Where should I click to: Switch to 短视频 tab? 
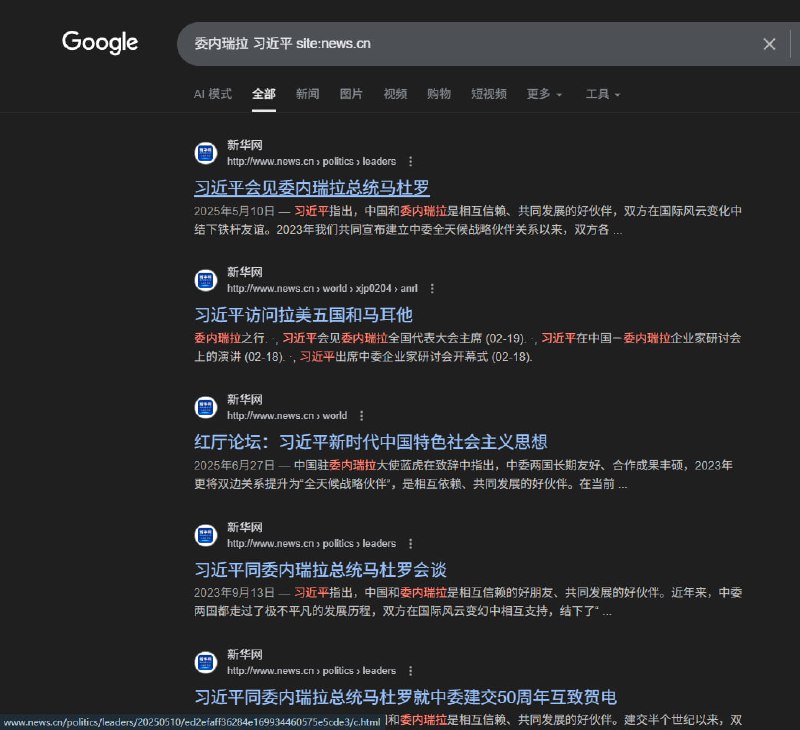(489, 94)
